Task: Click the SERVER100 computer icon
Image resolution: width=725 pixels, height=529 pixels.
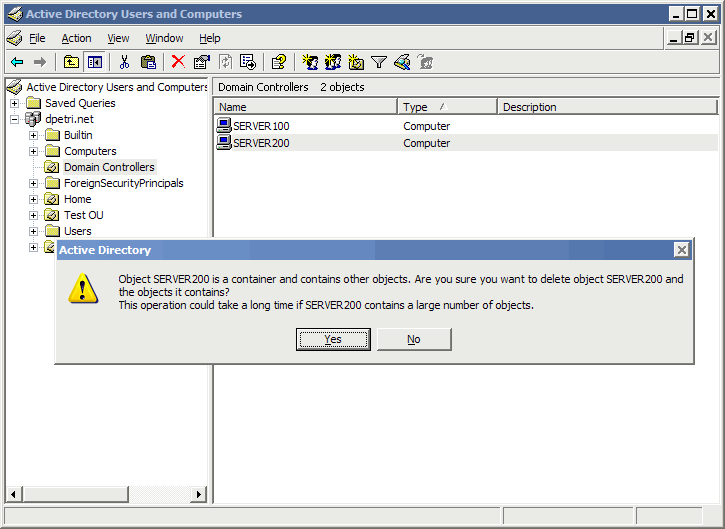Action: click(x=224, y=125)
